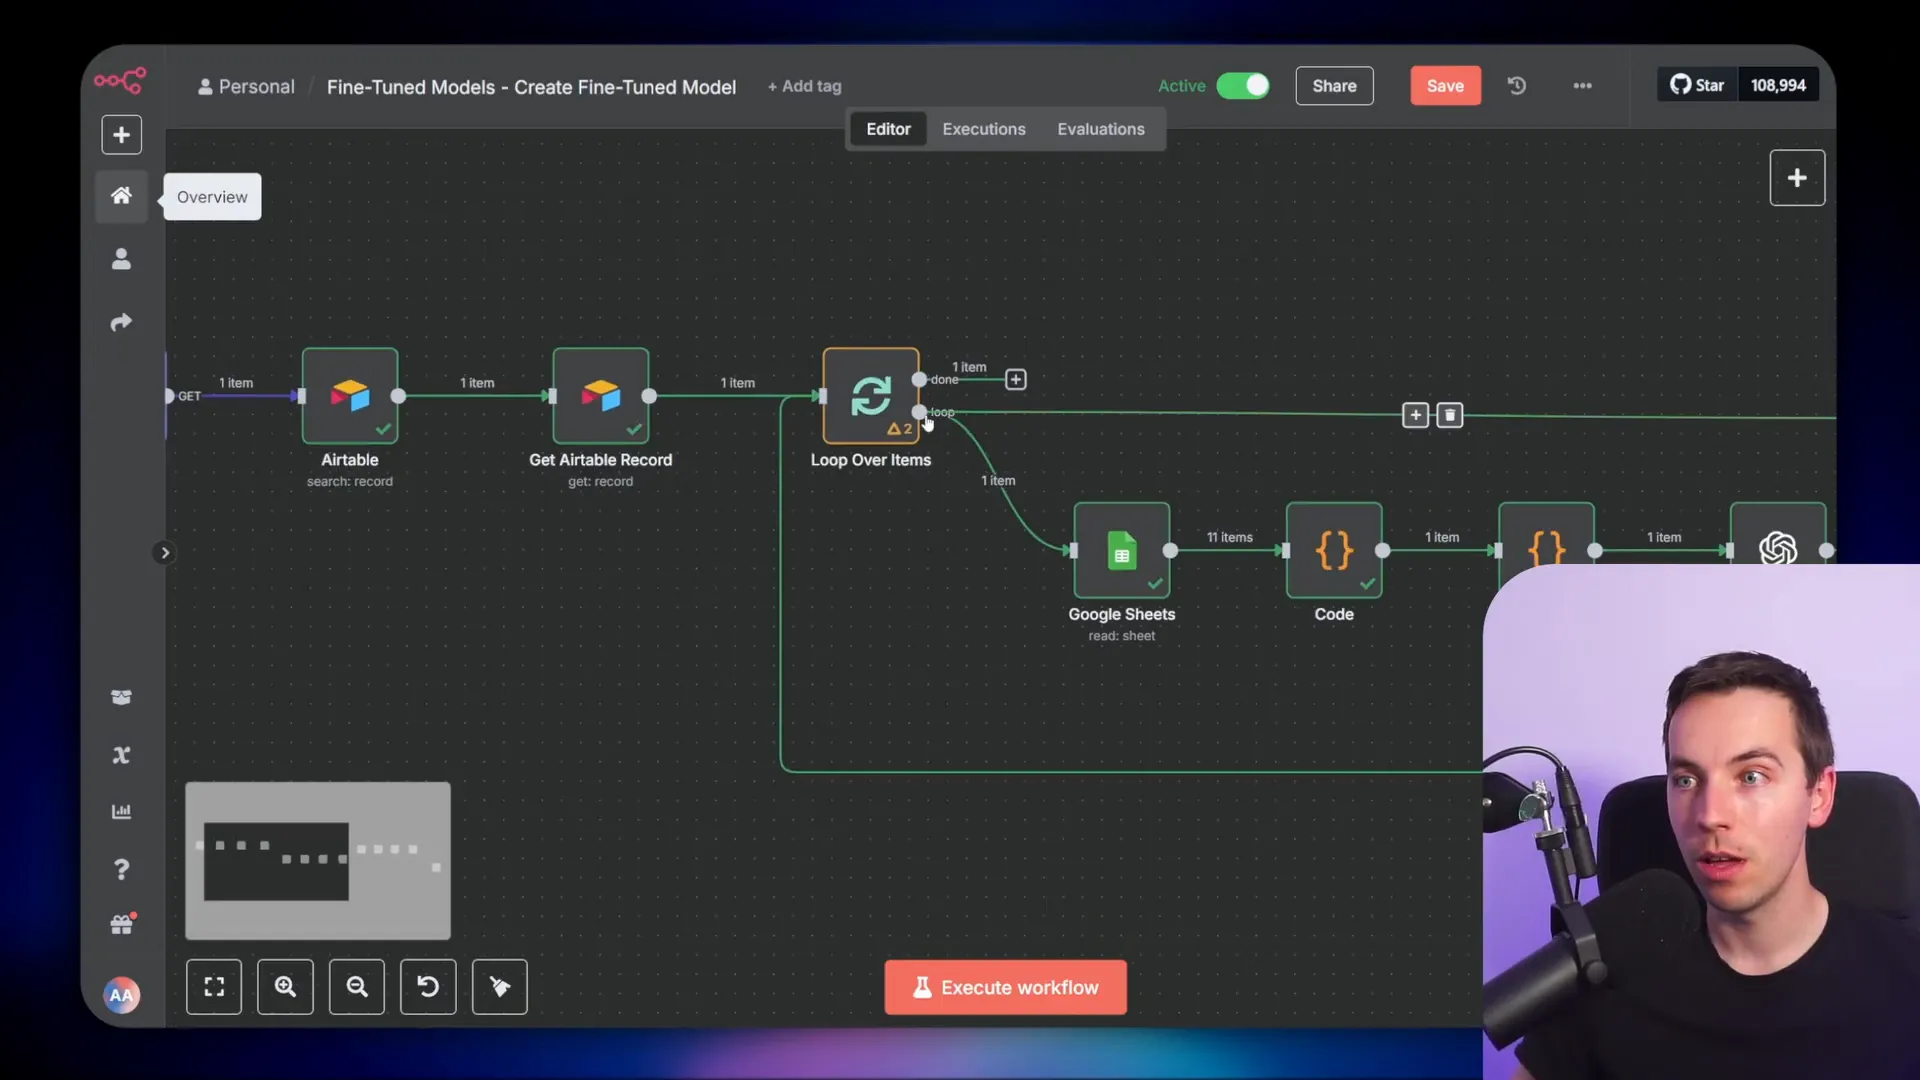
Task: Open the gift what's new icon
Action: click(121, 925)
